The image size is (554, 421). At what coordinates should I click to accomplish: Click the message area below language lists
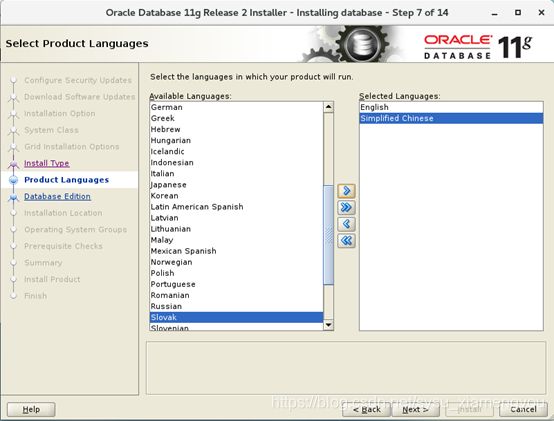(346, 368)
